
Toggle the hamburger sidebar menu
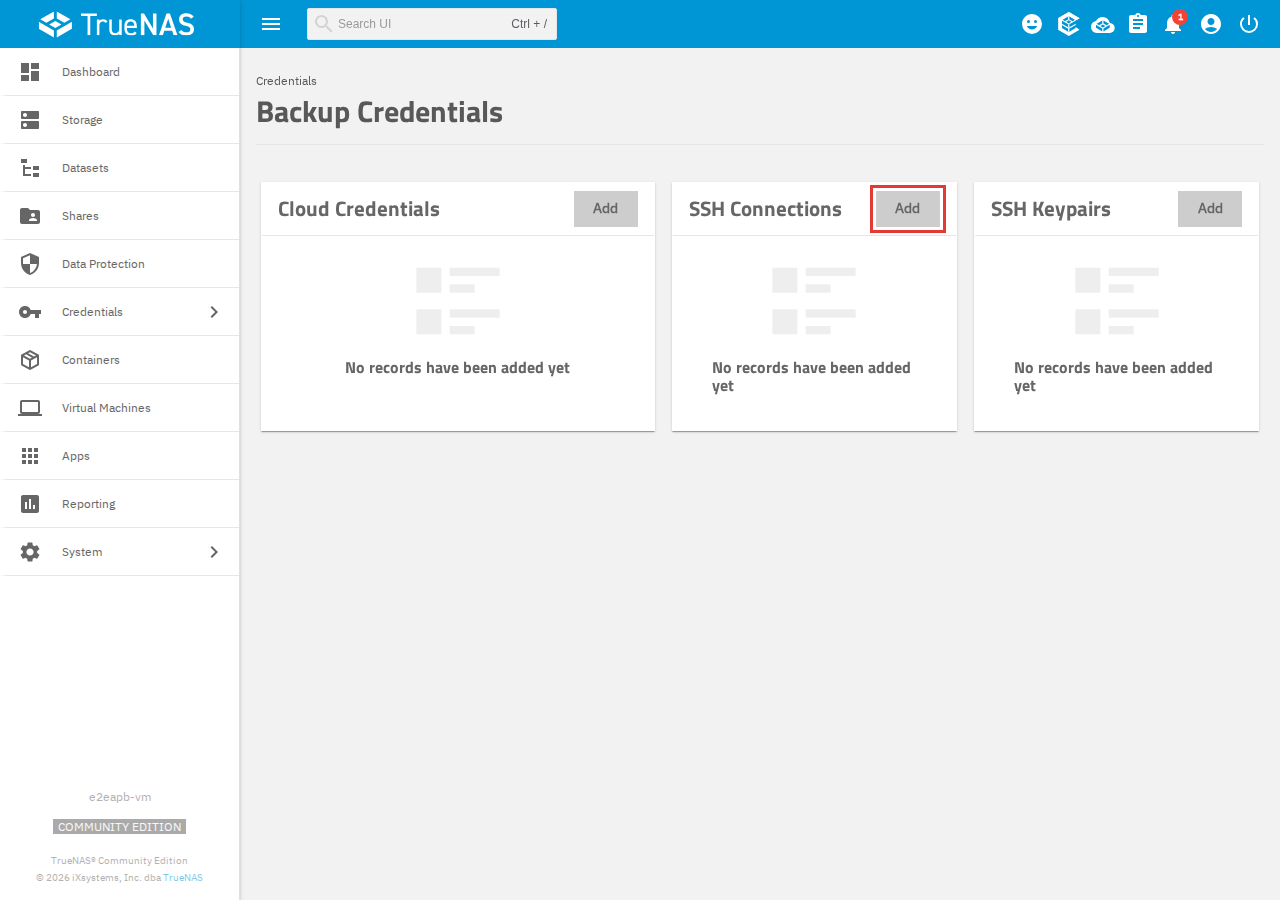(271, 24)
